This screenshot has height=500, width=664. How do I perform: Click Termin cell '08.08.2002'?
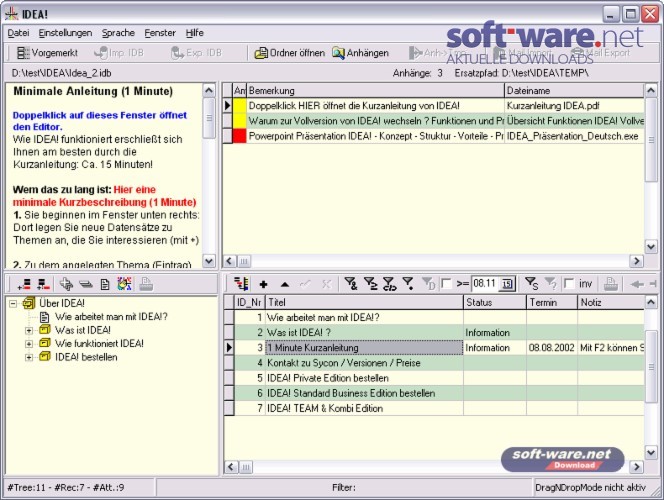(552, 348)
